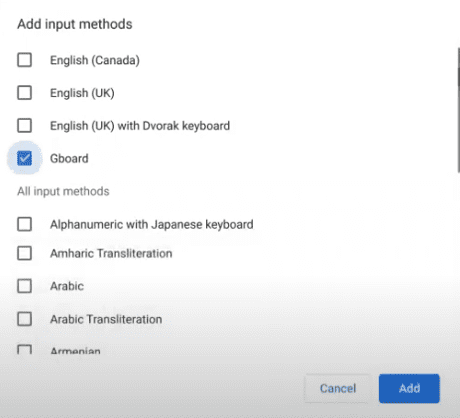Enable the Arabic Transliteration checkbox

(24, 319)
